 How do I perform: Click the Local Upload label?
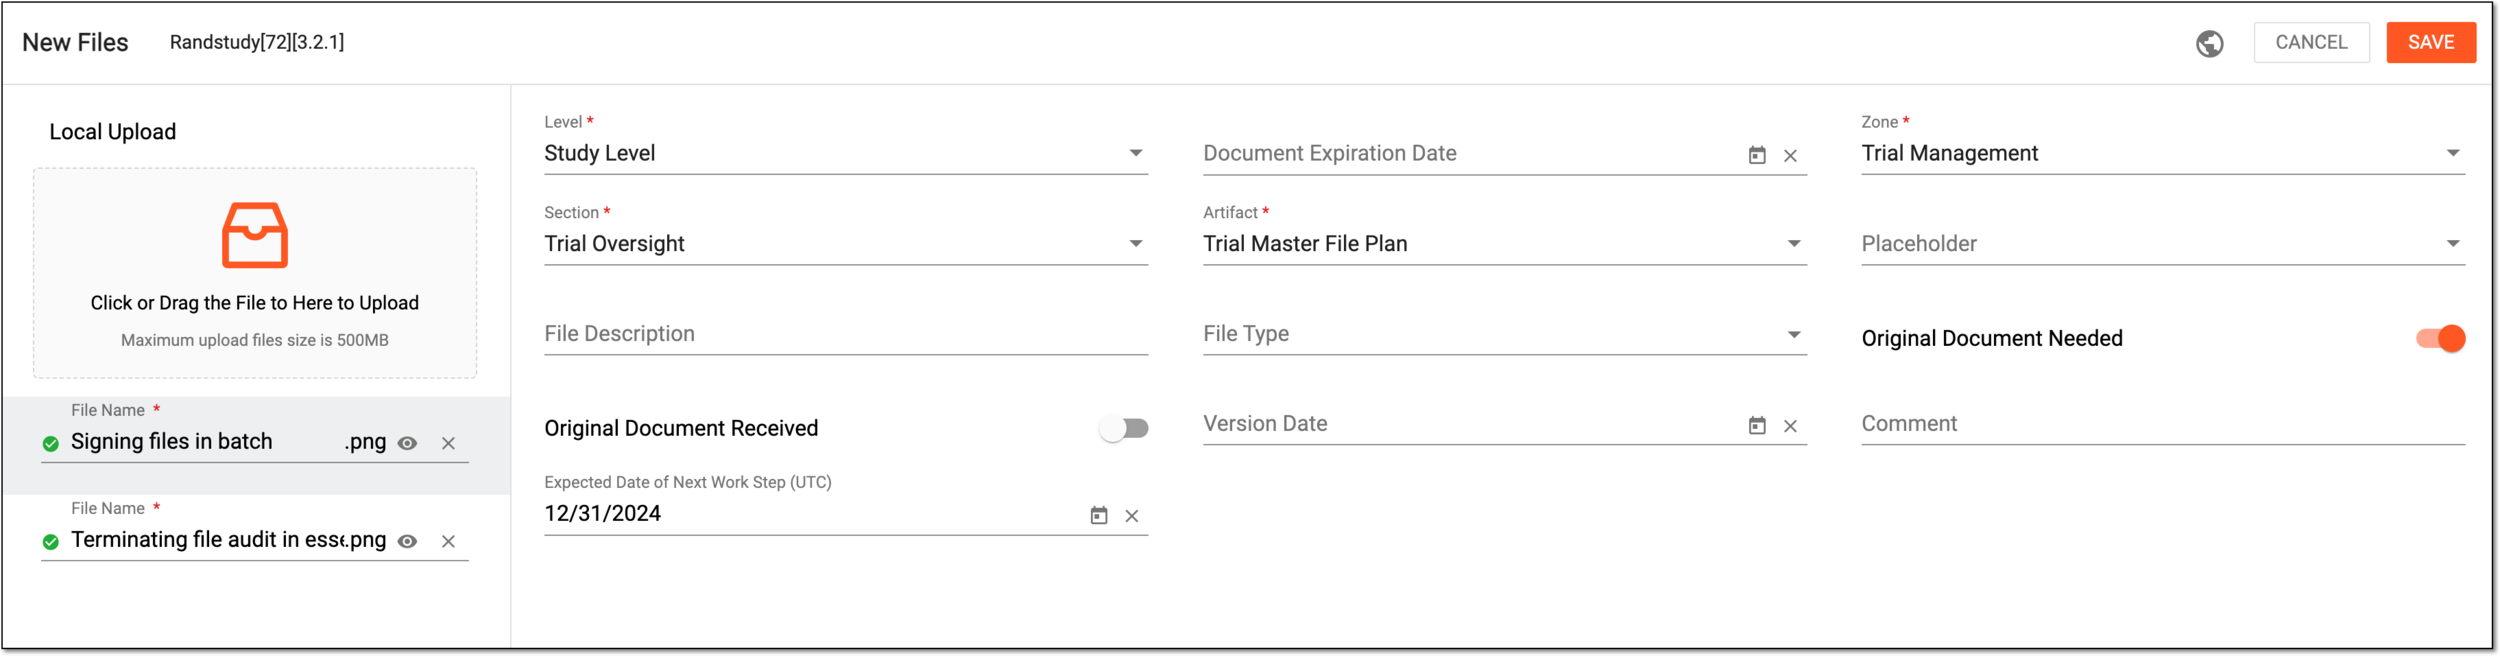pyautogui.click(x=113, y=132)
